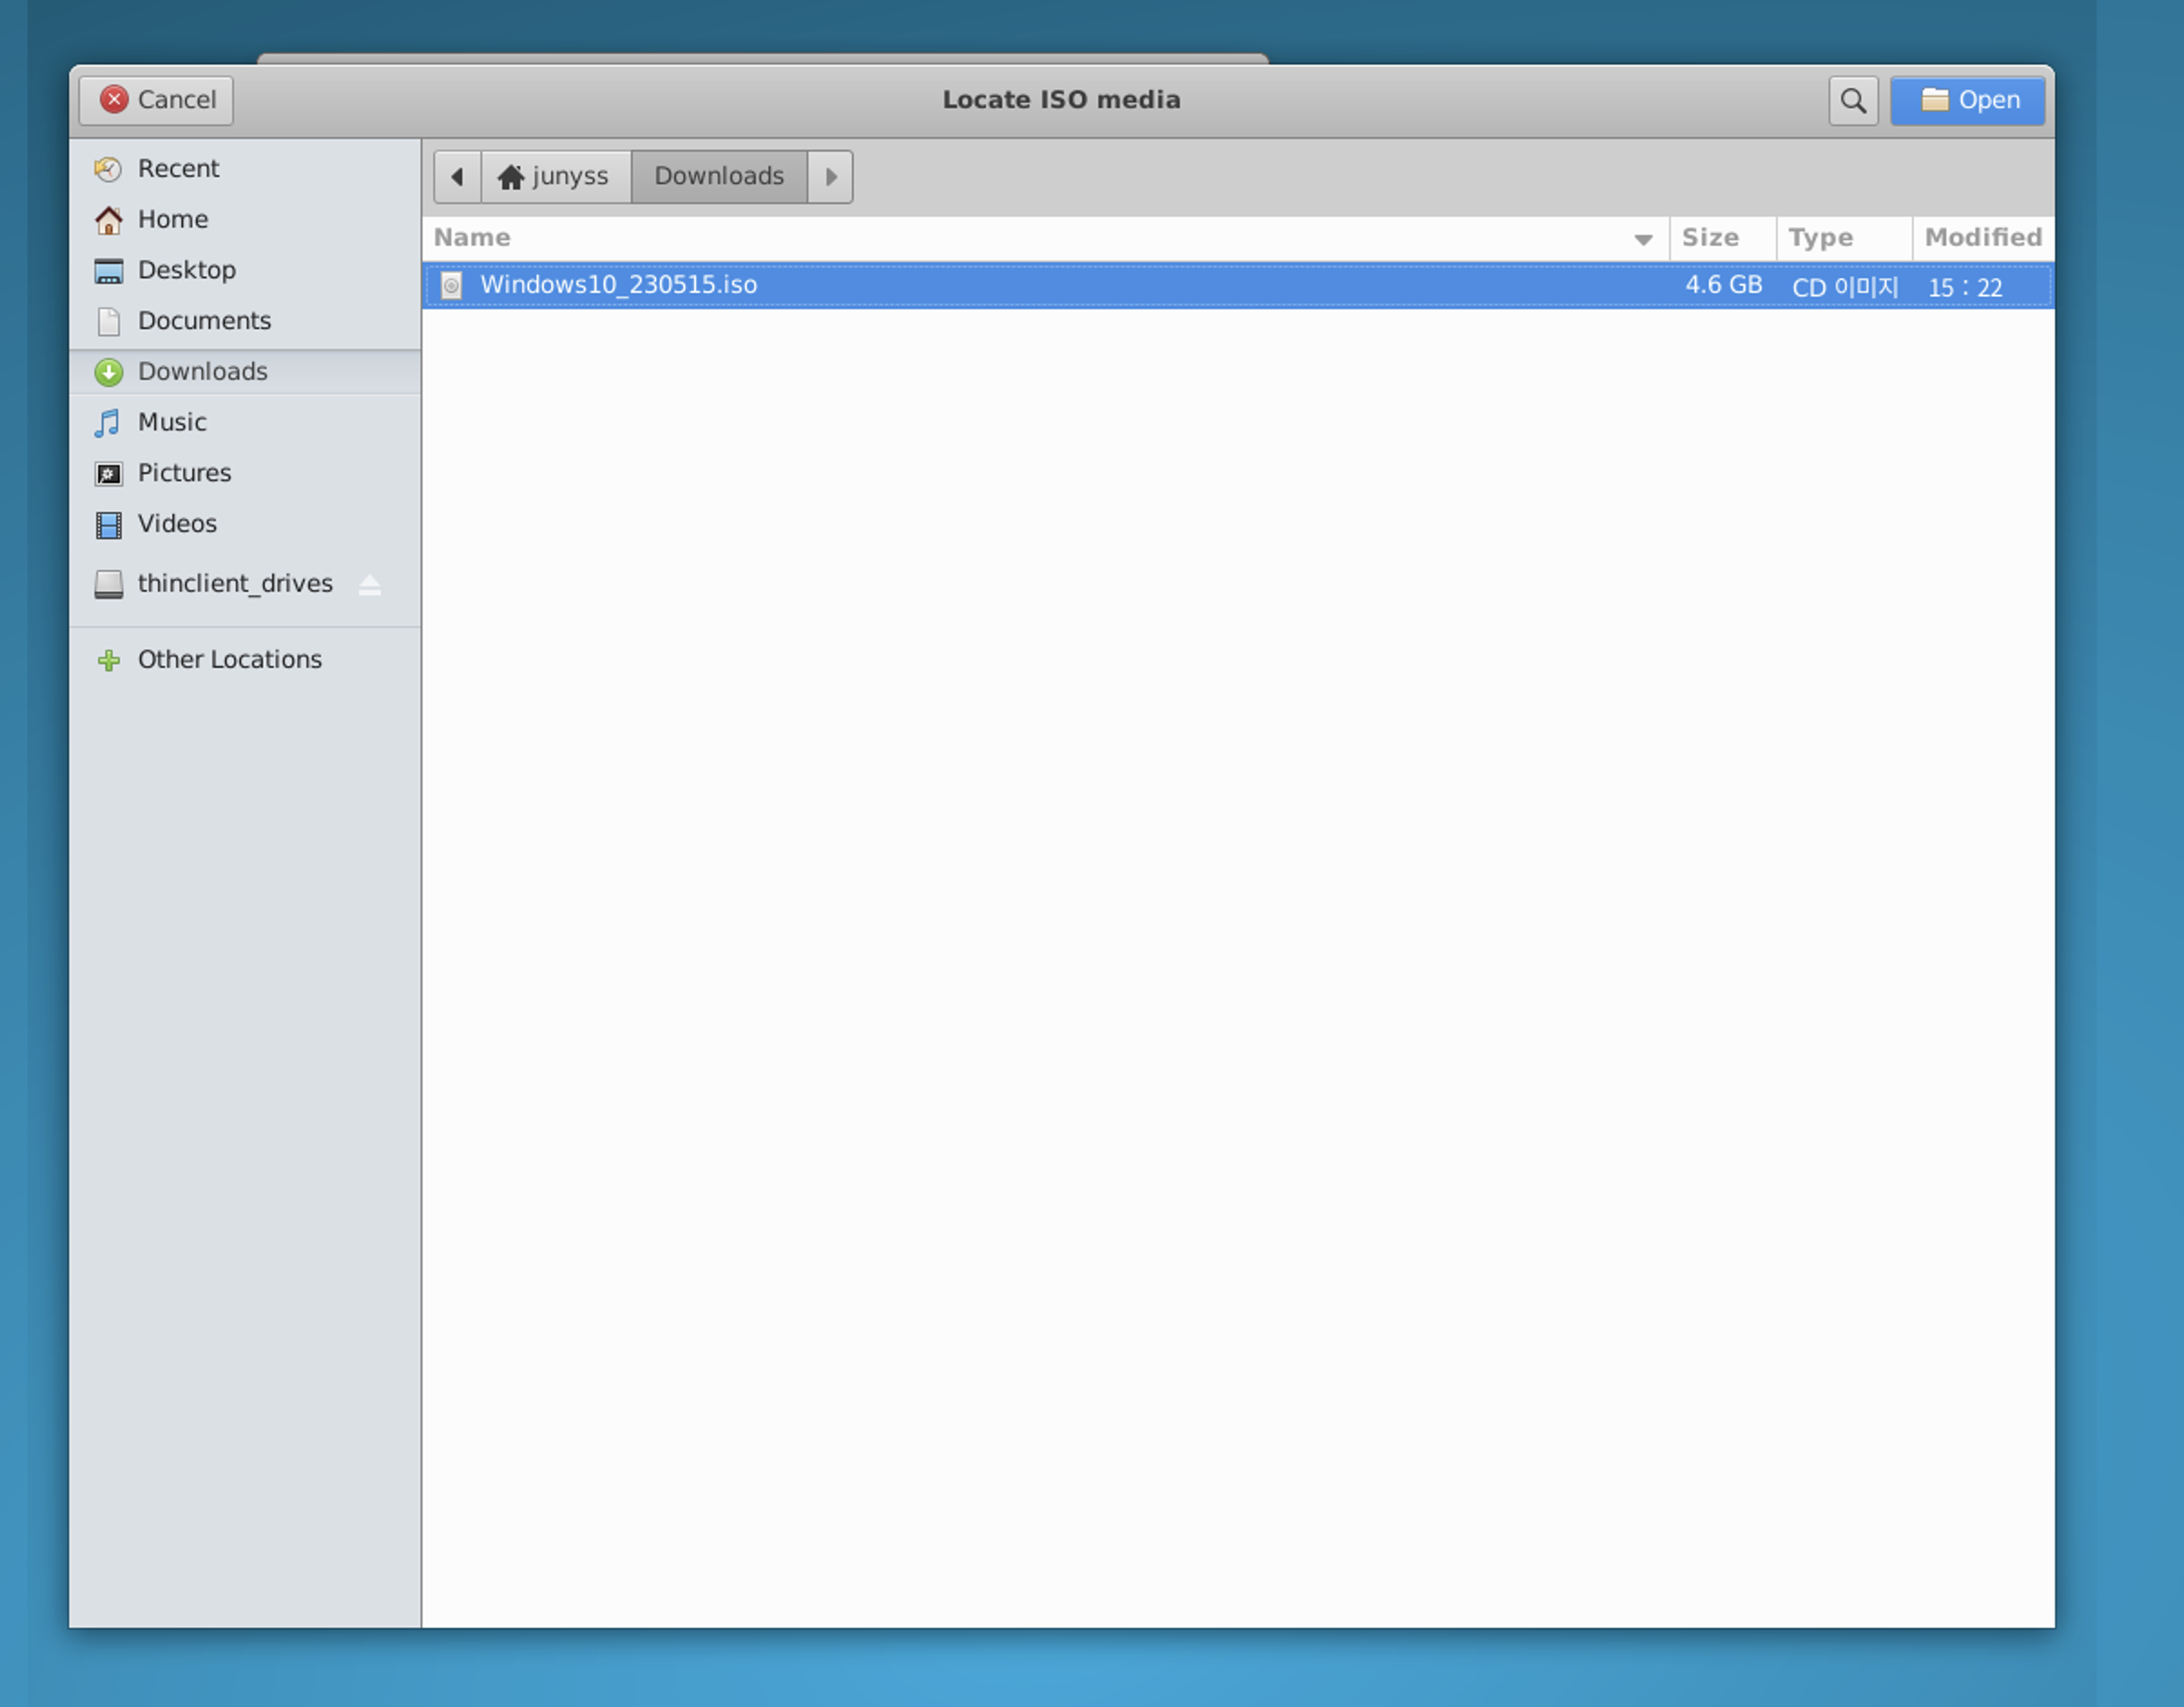Cancel the Locate ISO media dialog

156,101
